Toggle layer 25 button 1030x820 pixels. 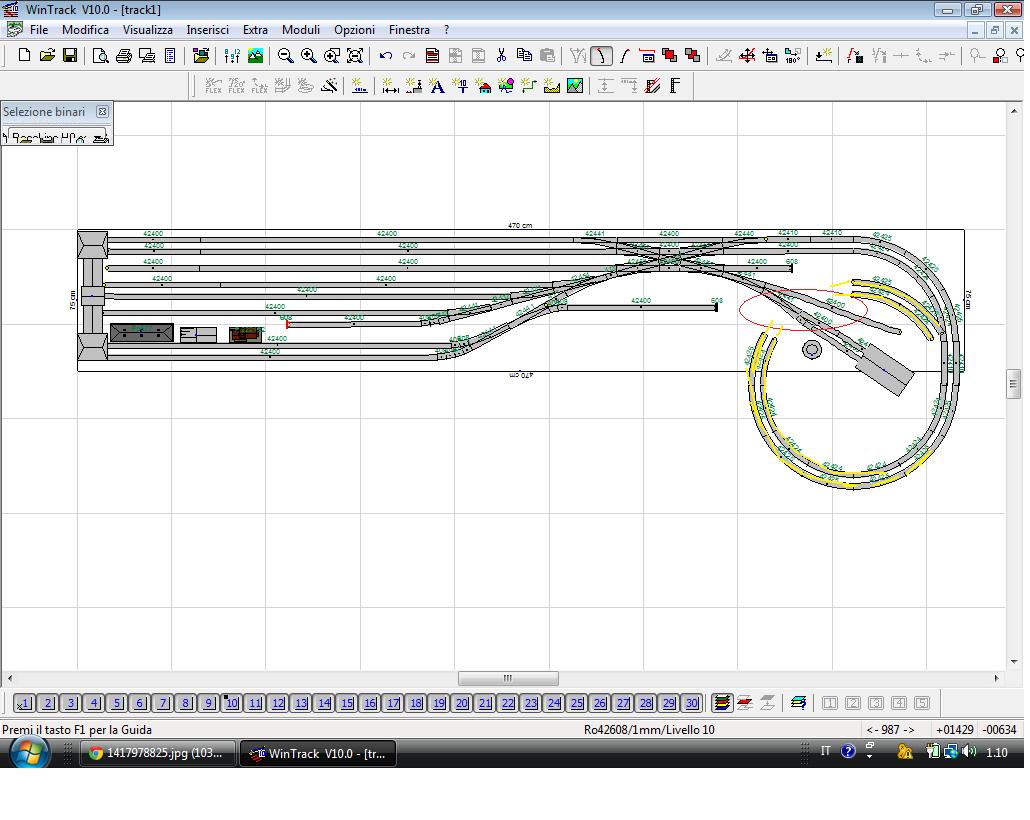click(577, 703)
